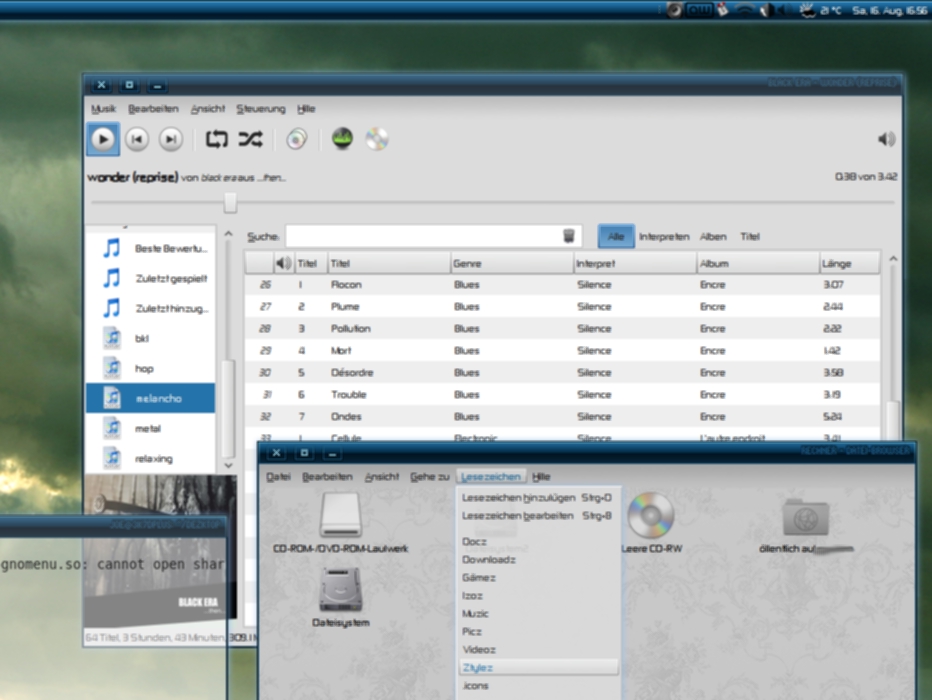This screenshot has width=932, height=700.
Task: Click the audio CD burn icon
Action: [377, 139]
